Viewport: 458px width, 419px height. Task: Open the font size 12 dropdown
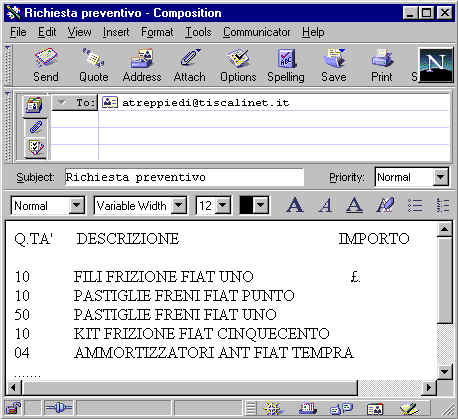coord(223,205)
